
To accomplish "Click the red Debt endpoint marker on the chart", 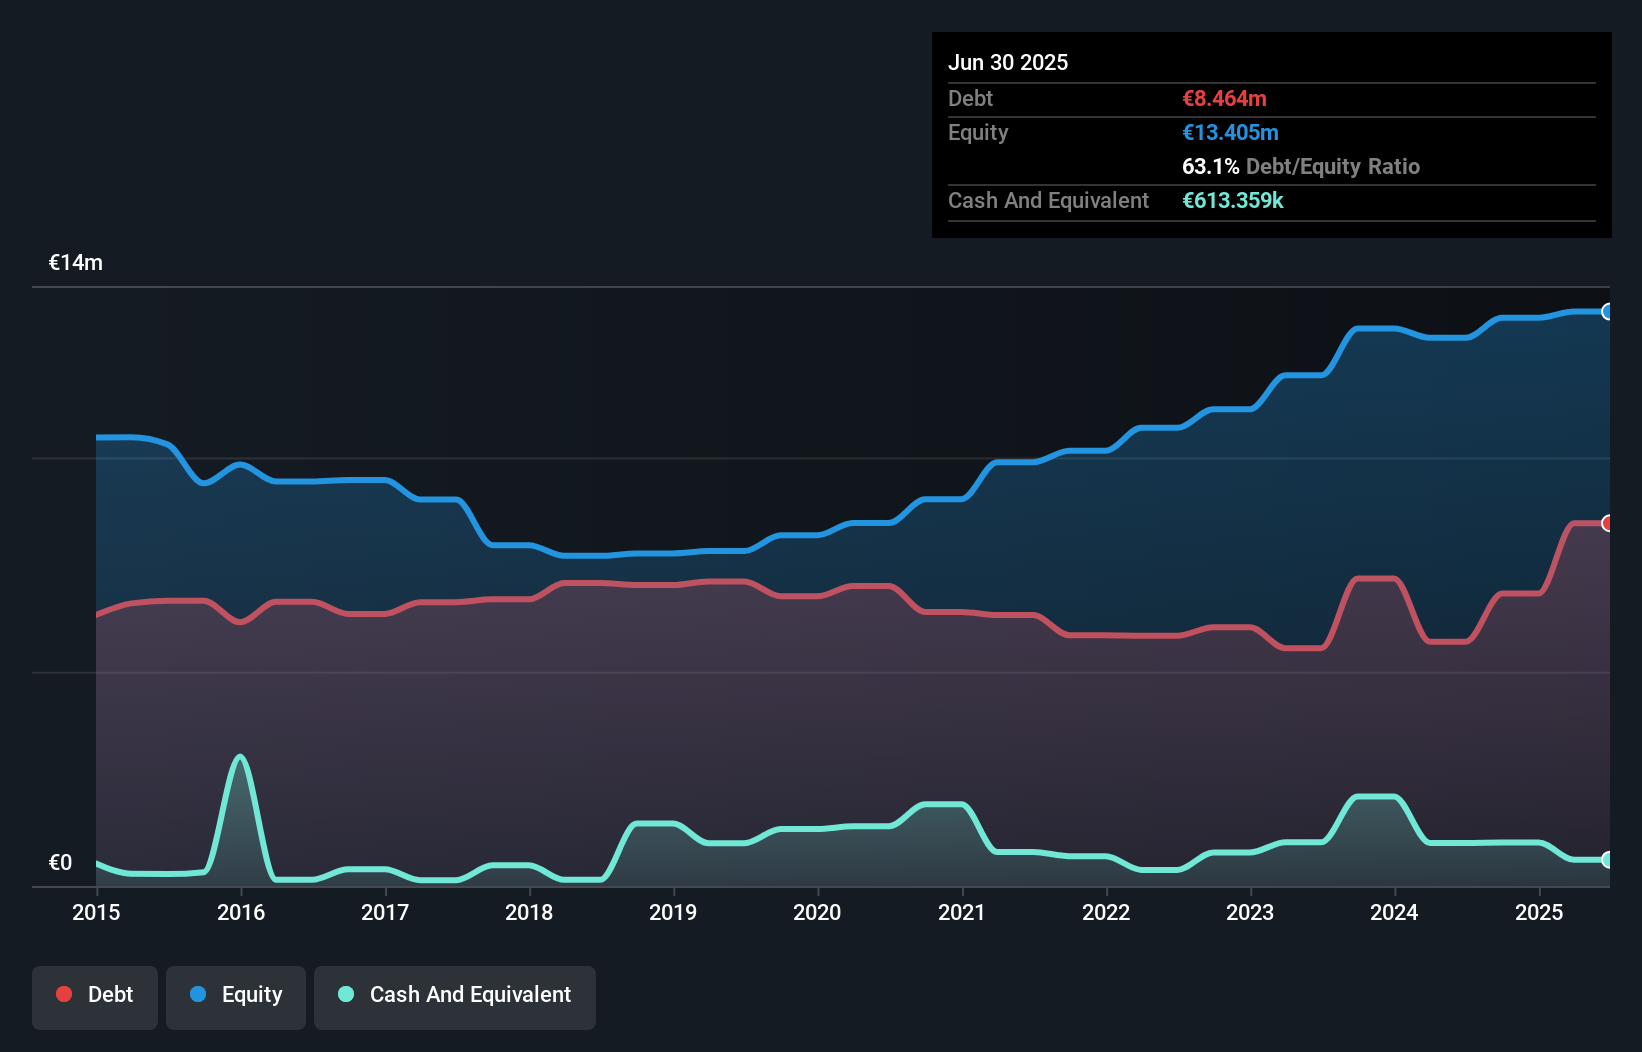I will tap(1608, 523).
